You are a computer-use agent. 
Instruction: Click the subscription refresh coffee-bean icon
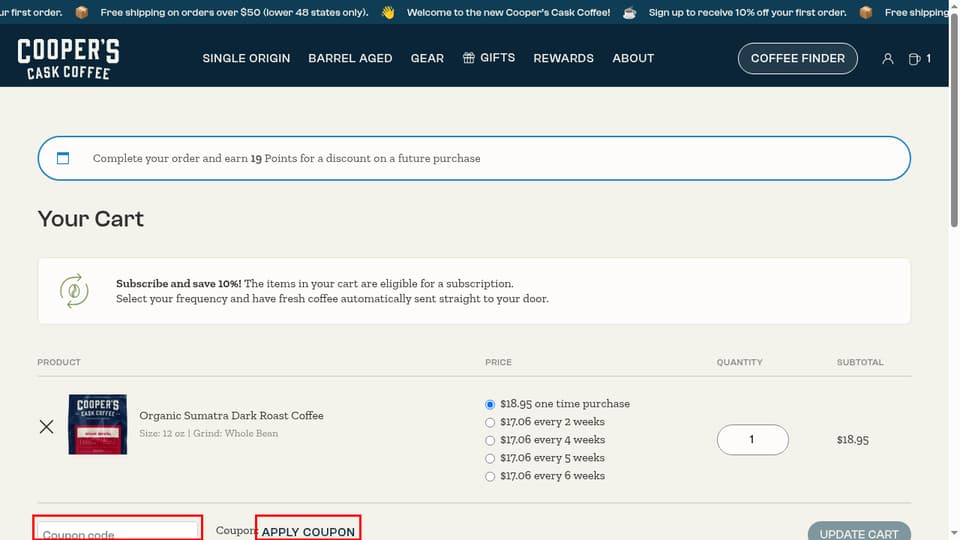tap(74, 291)
